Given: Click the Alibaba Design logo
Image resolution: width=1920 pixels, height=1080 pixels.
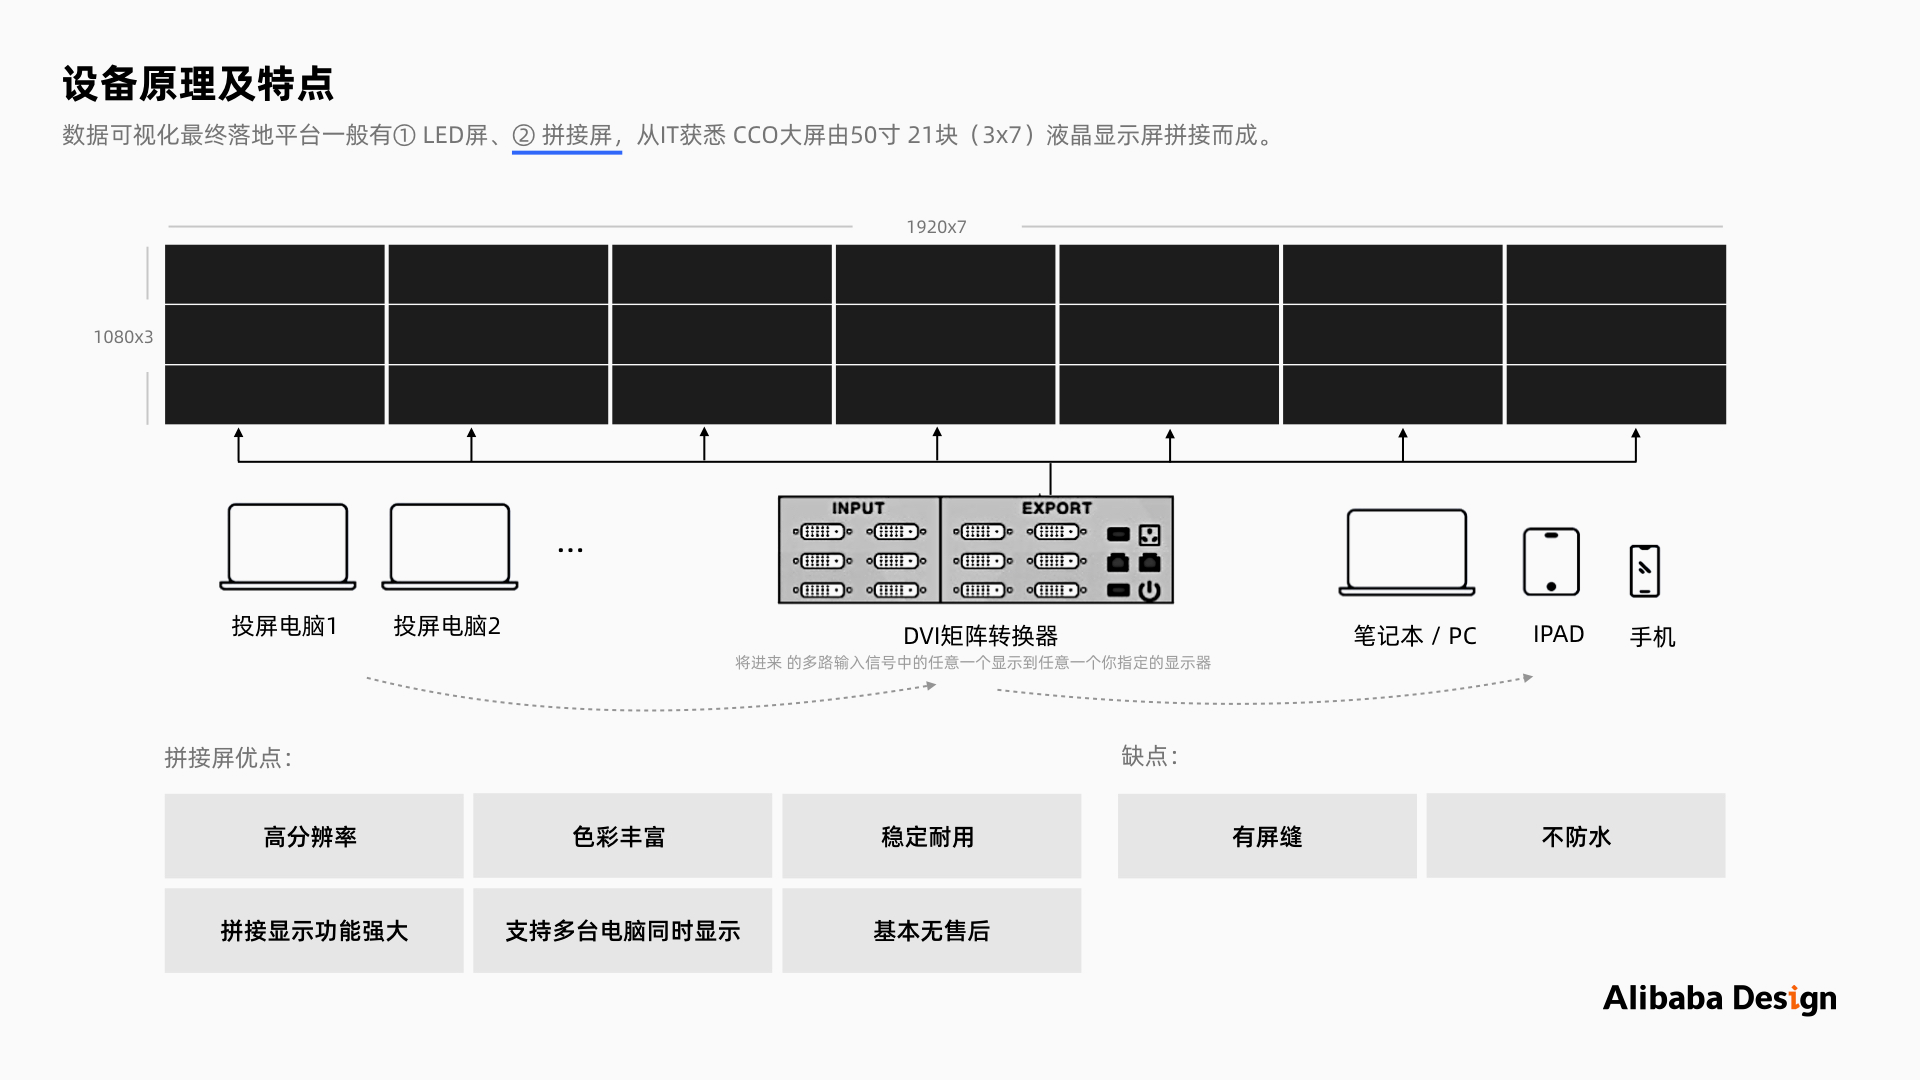Looking at the screenshot, I should (x=1719, y=998).
